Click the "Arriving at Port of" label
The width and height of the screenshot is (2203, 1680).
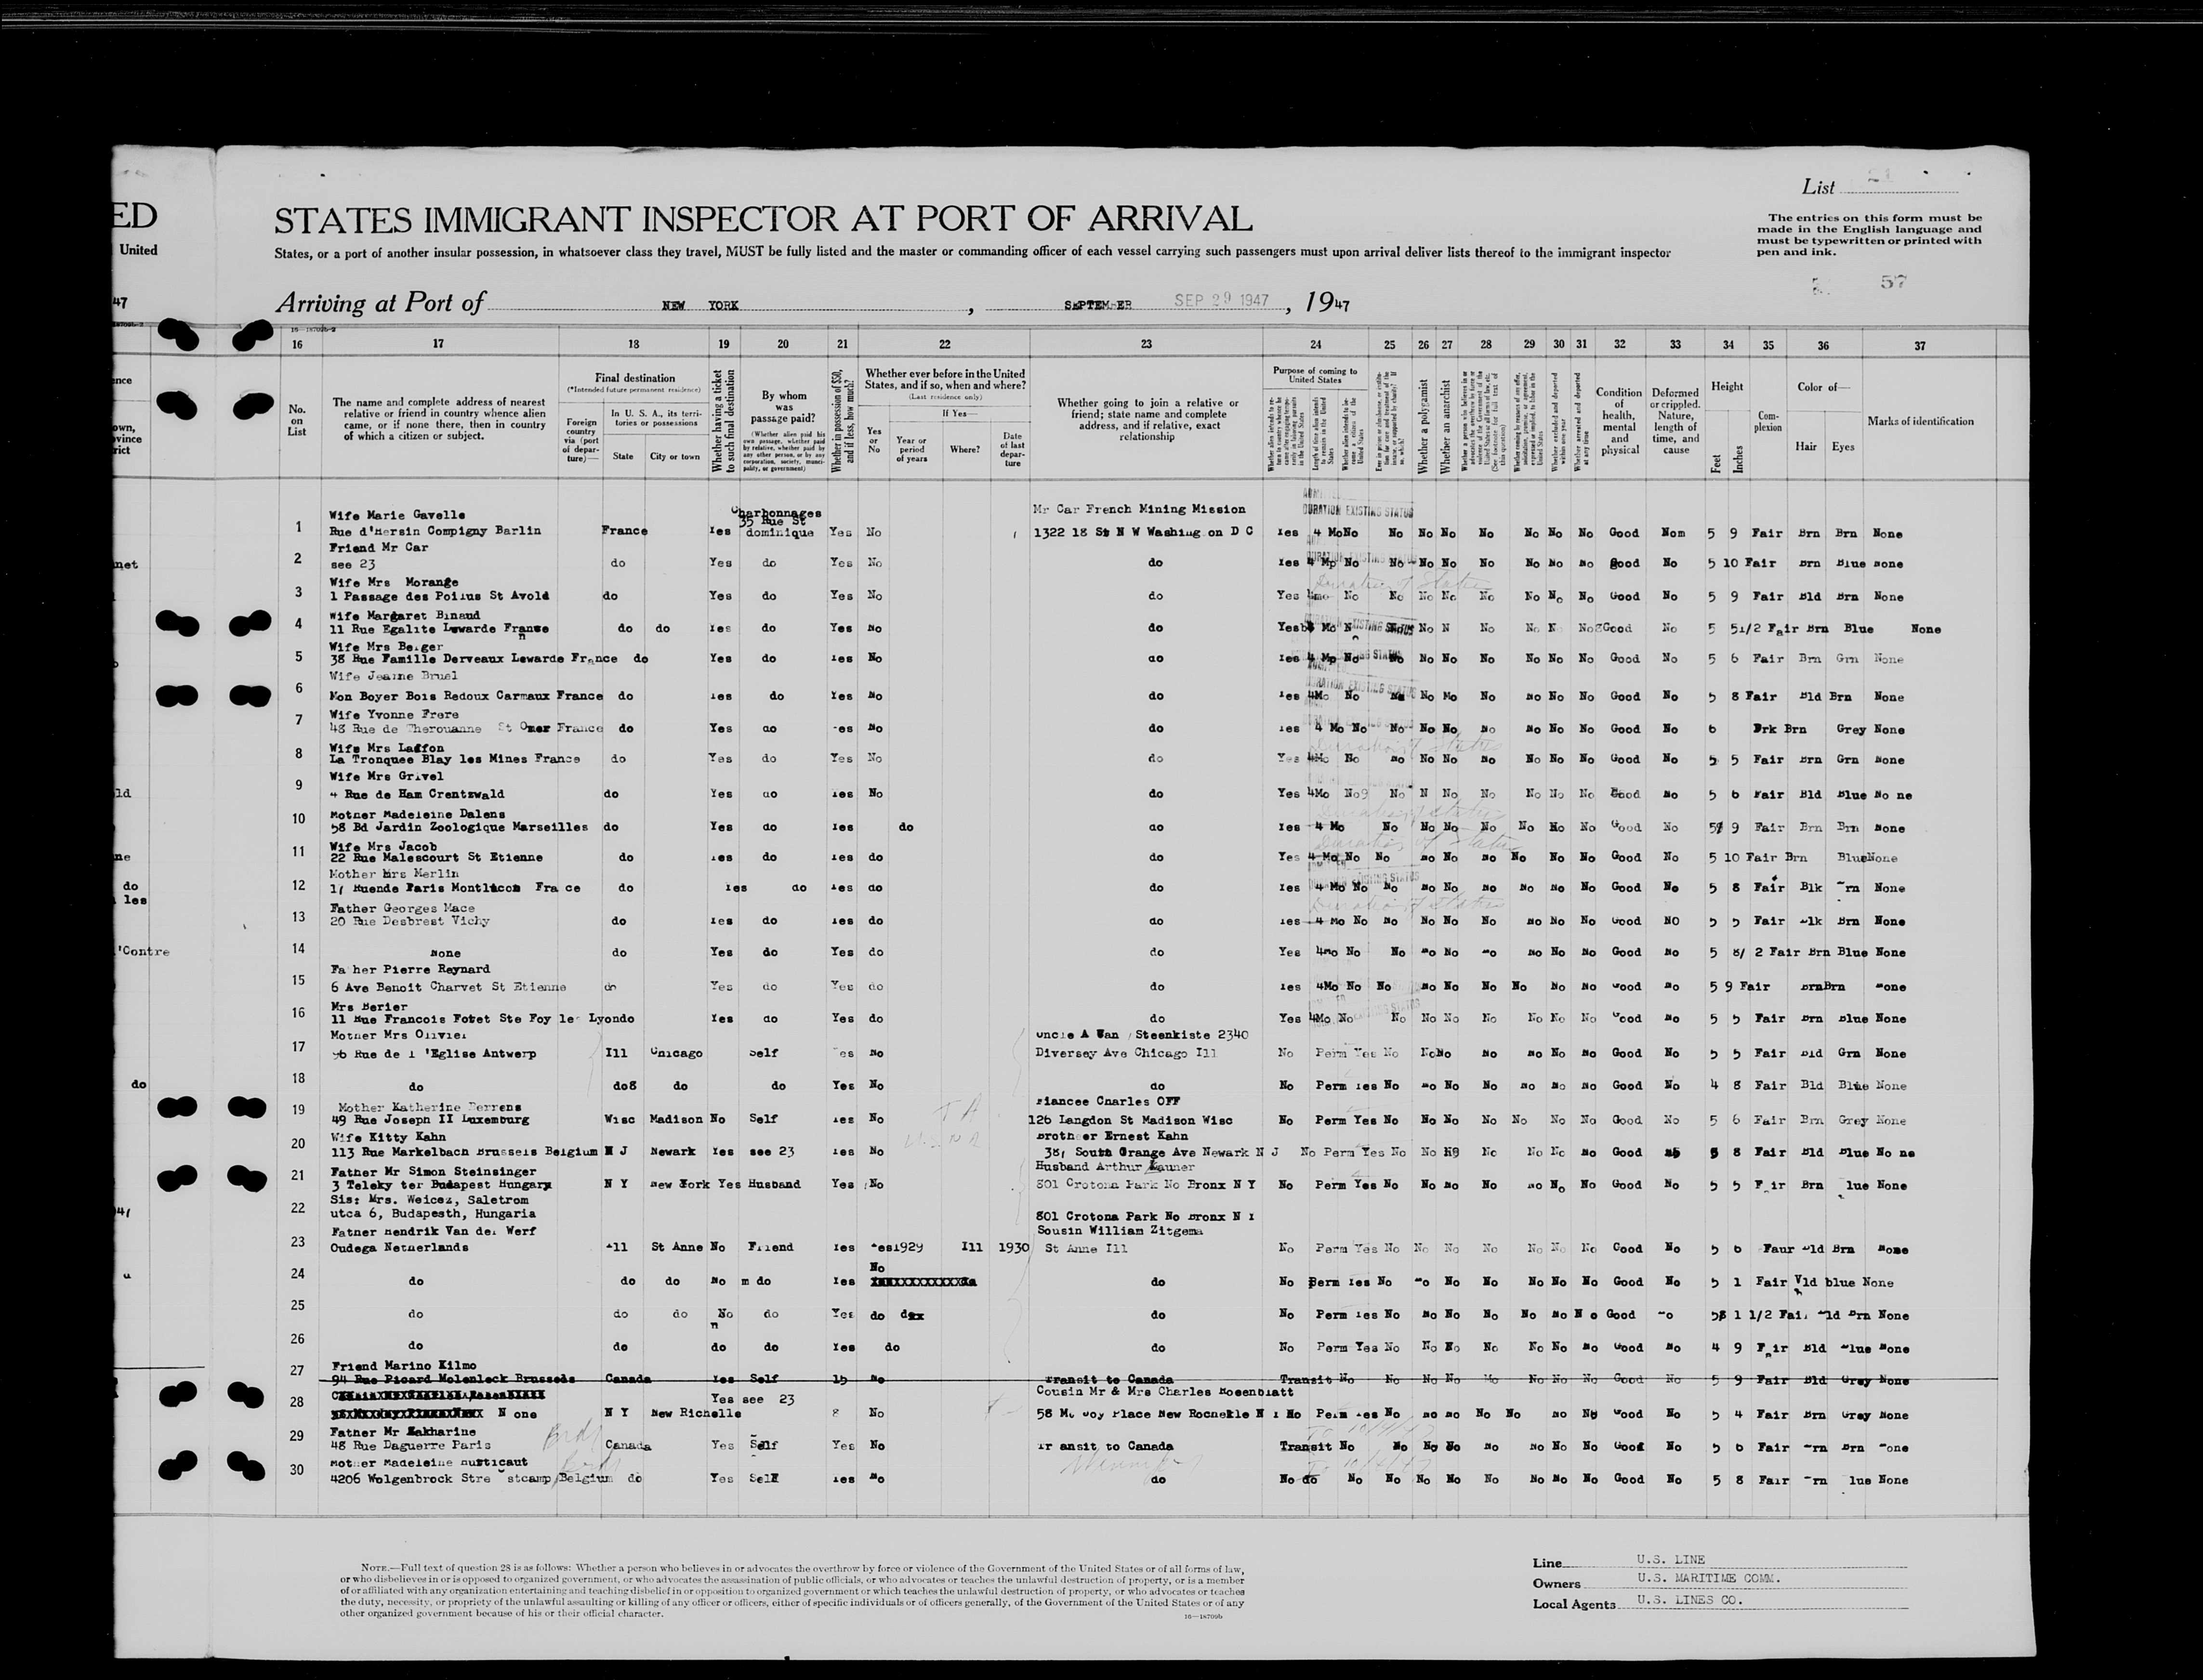(380, 302)
